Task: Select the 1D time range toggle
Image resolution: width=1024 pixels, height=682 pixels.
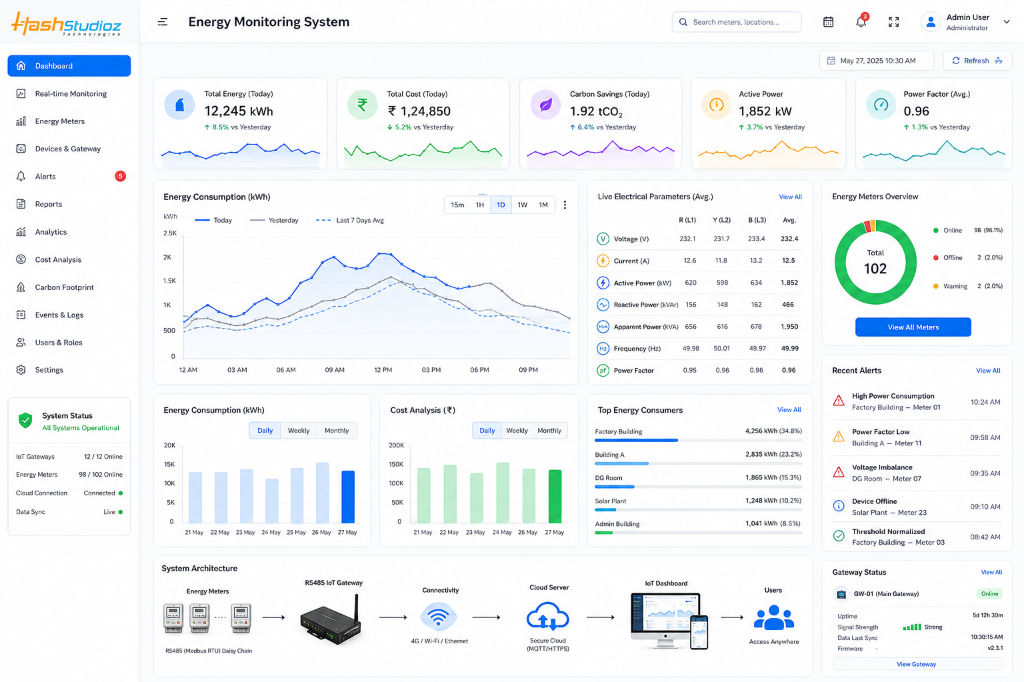Action: [501, 205]
